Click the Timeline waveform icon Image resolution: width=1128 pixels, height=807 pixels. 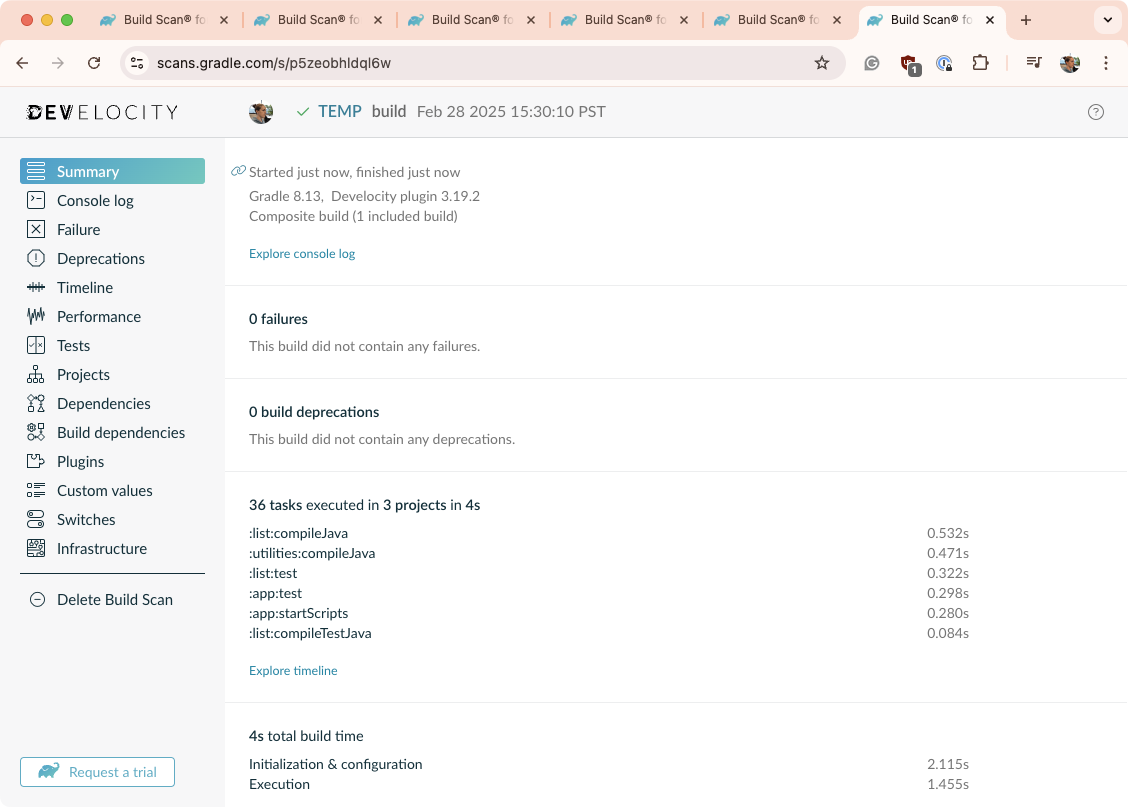coord(36,287)
